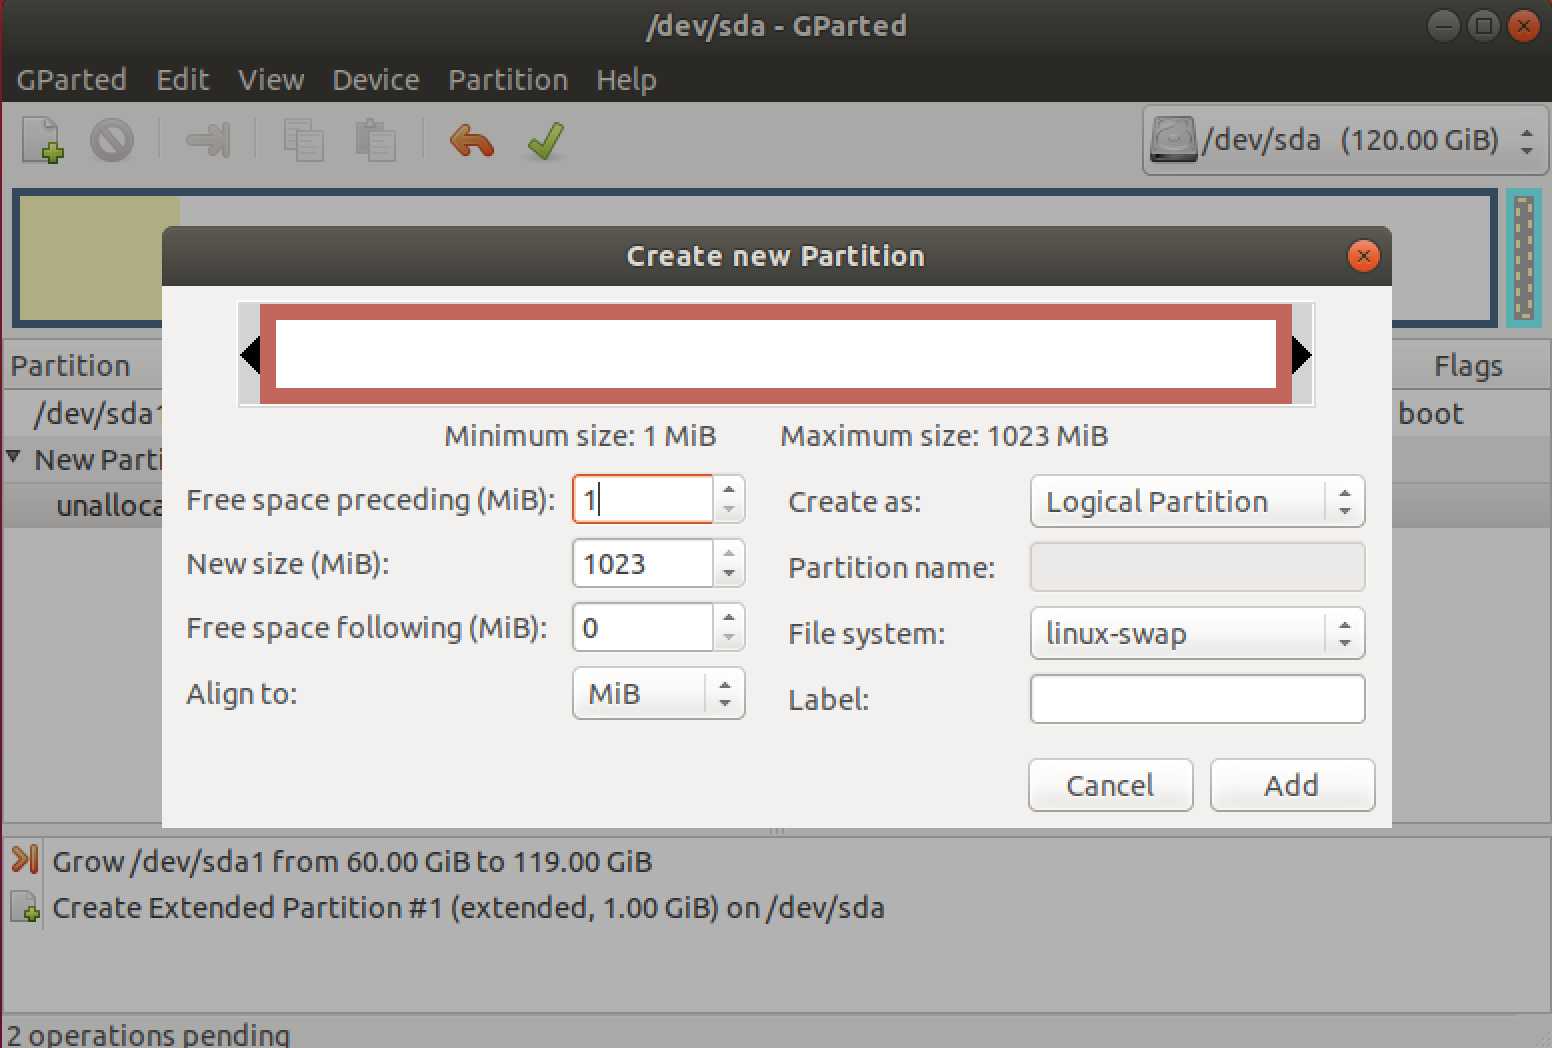This screenshot has width=1552, height=1048.
Task: Open the Device menu
Action: 376,80
